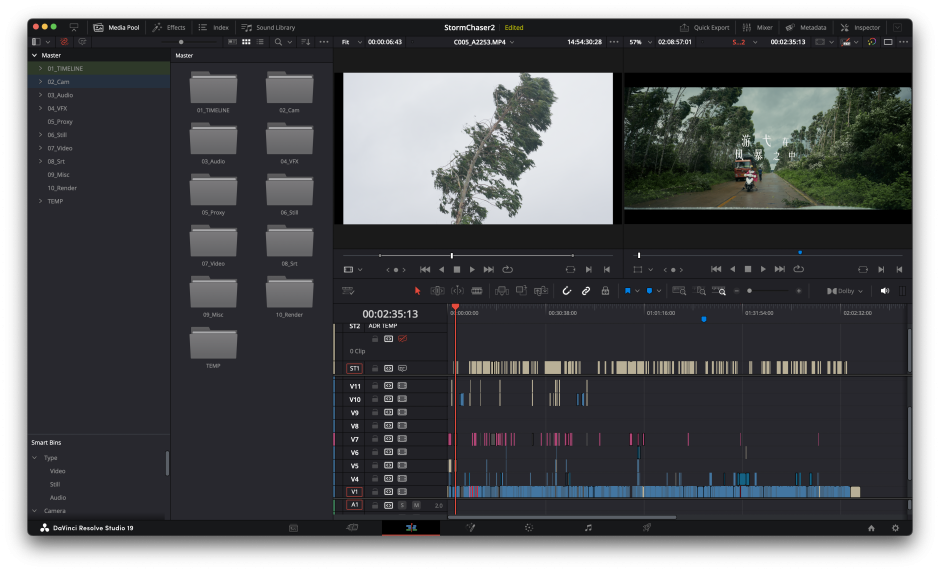
Task: Open the Cut page icon at bottom
Action: pos(352,528)
